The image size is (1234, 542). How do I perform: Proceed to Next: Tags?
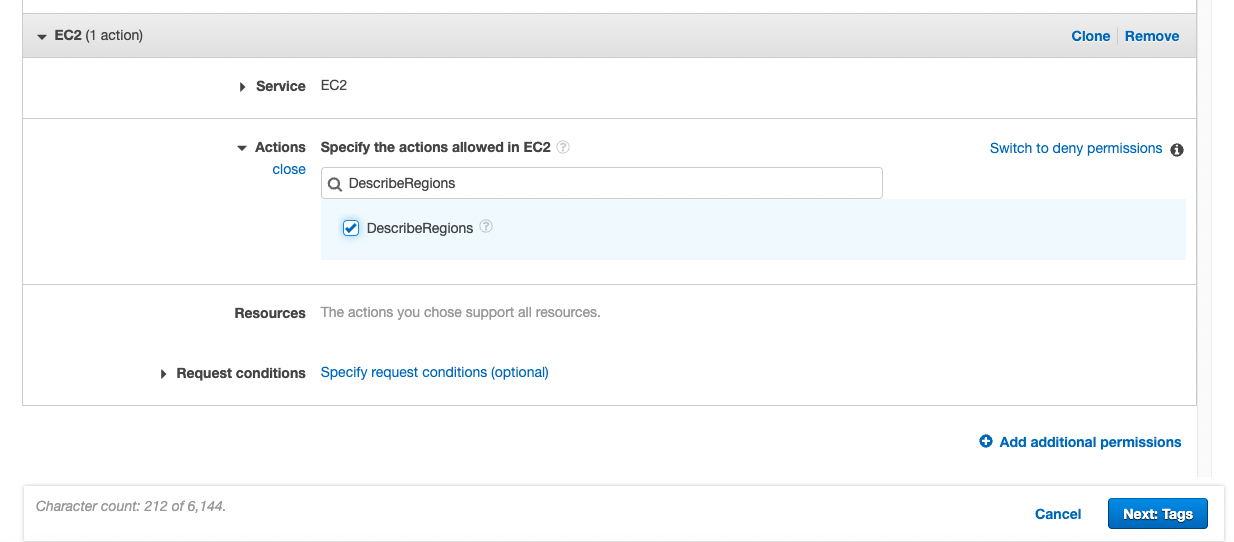[x=1158, y=514]
